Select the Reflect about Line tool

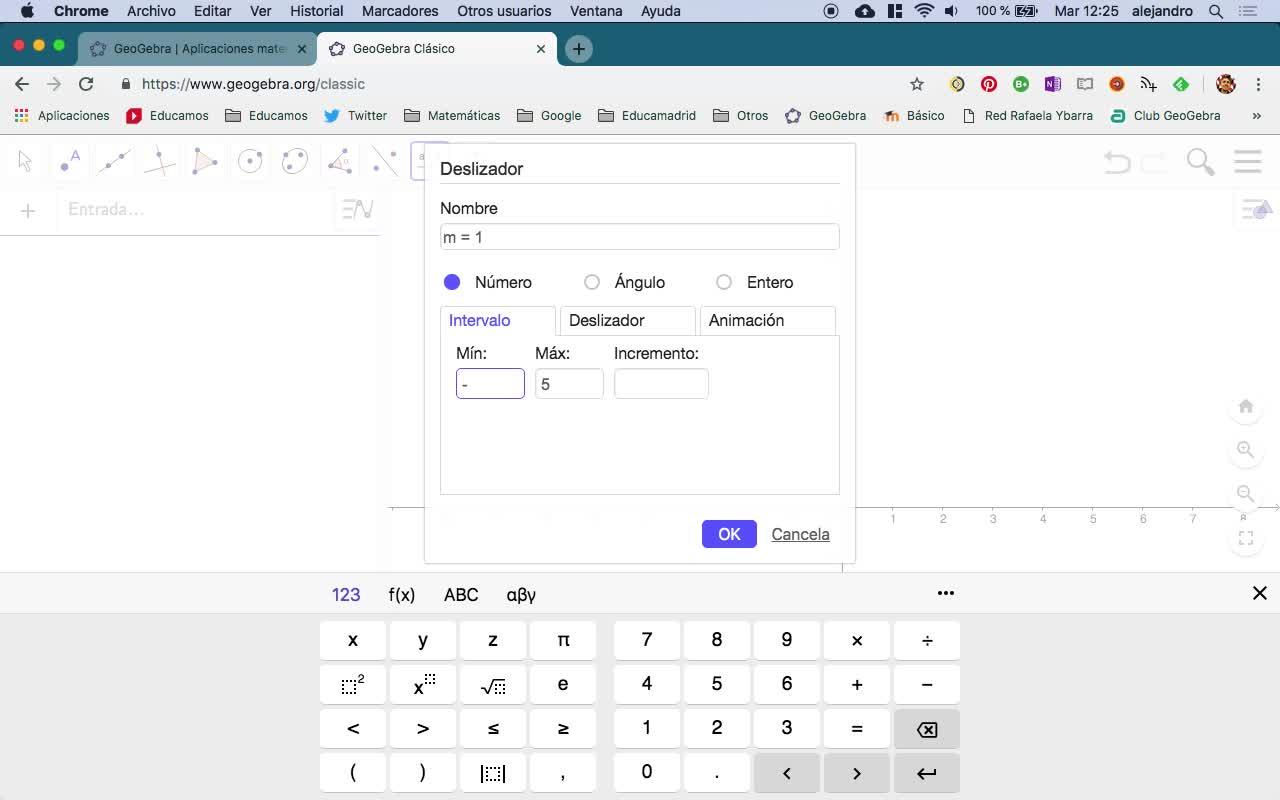click(x=384, y=161)
